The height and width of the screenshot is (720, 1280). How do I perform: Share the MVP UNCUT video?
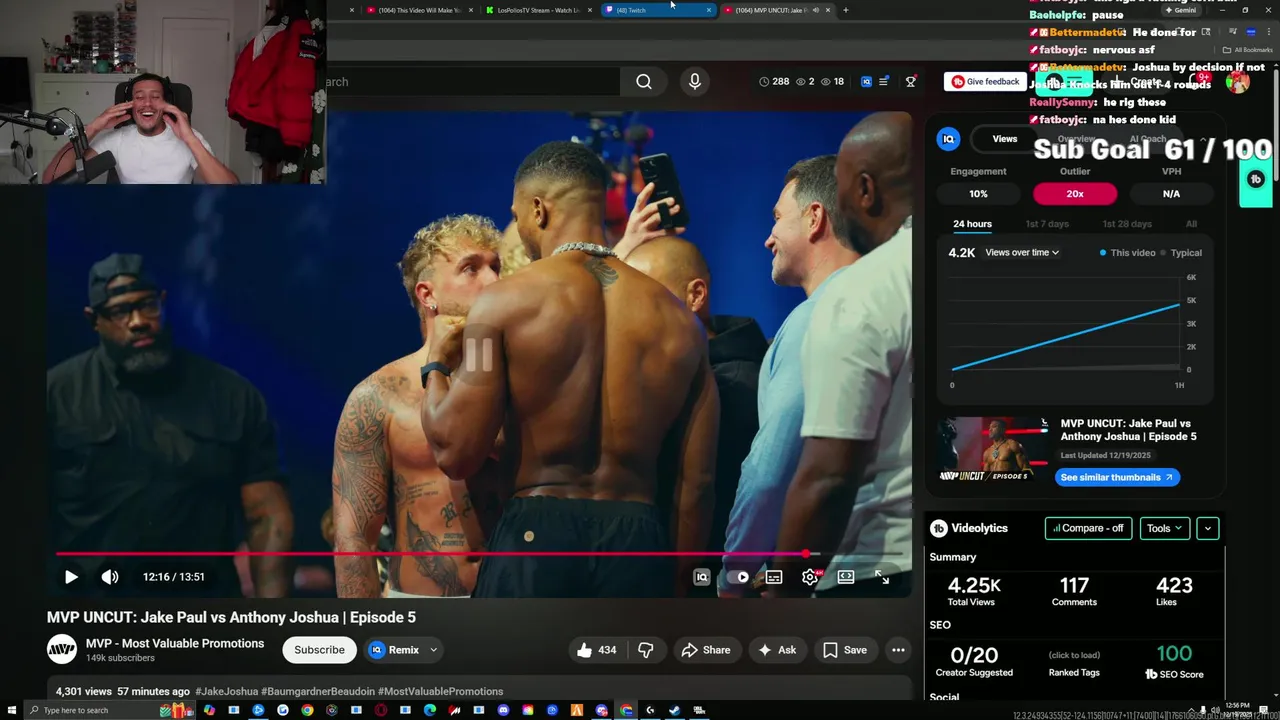[706, 650]
